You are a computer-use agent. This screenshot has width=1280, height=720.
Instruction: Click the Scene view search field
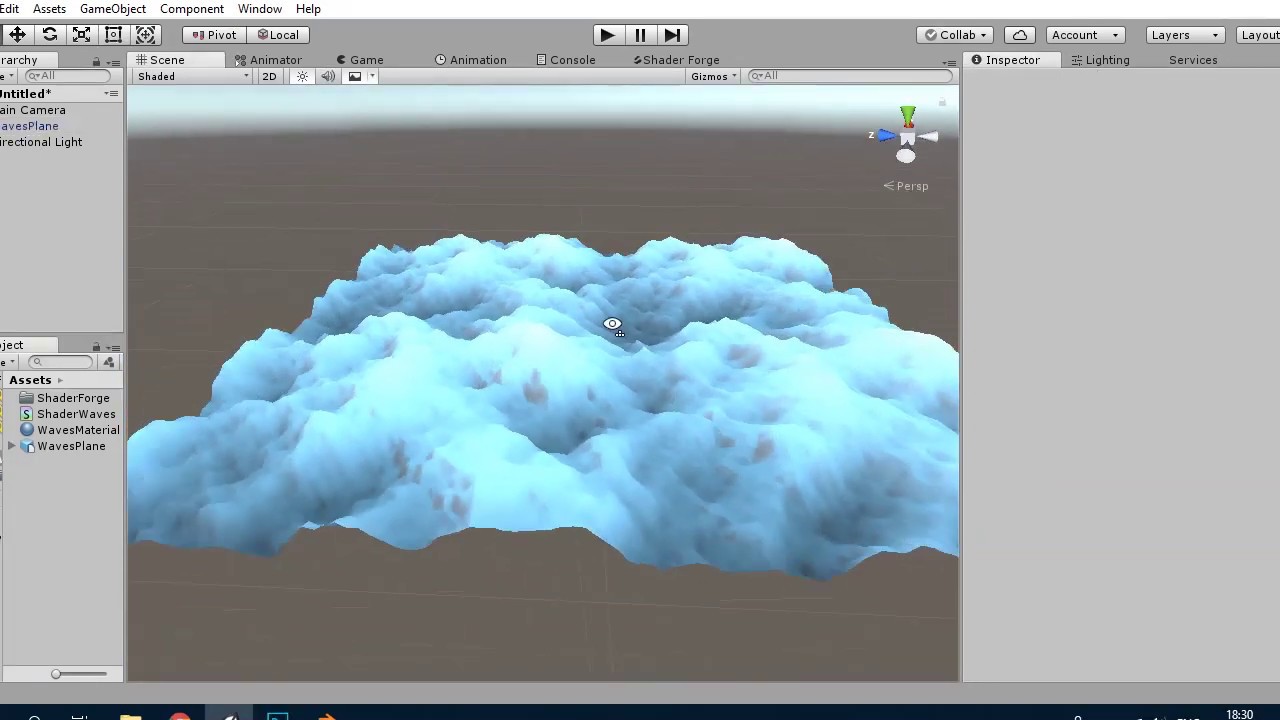[852, 76]
